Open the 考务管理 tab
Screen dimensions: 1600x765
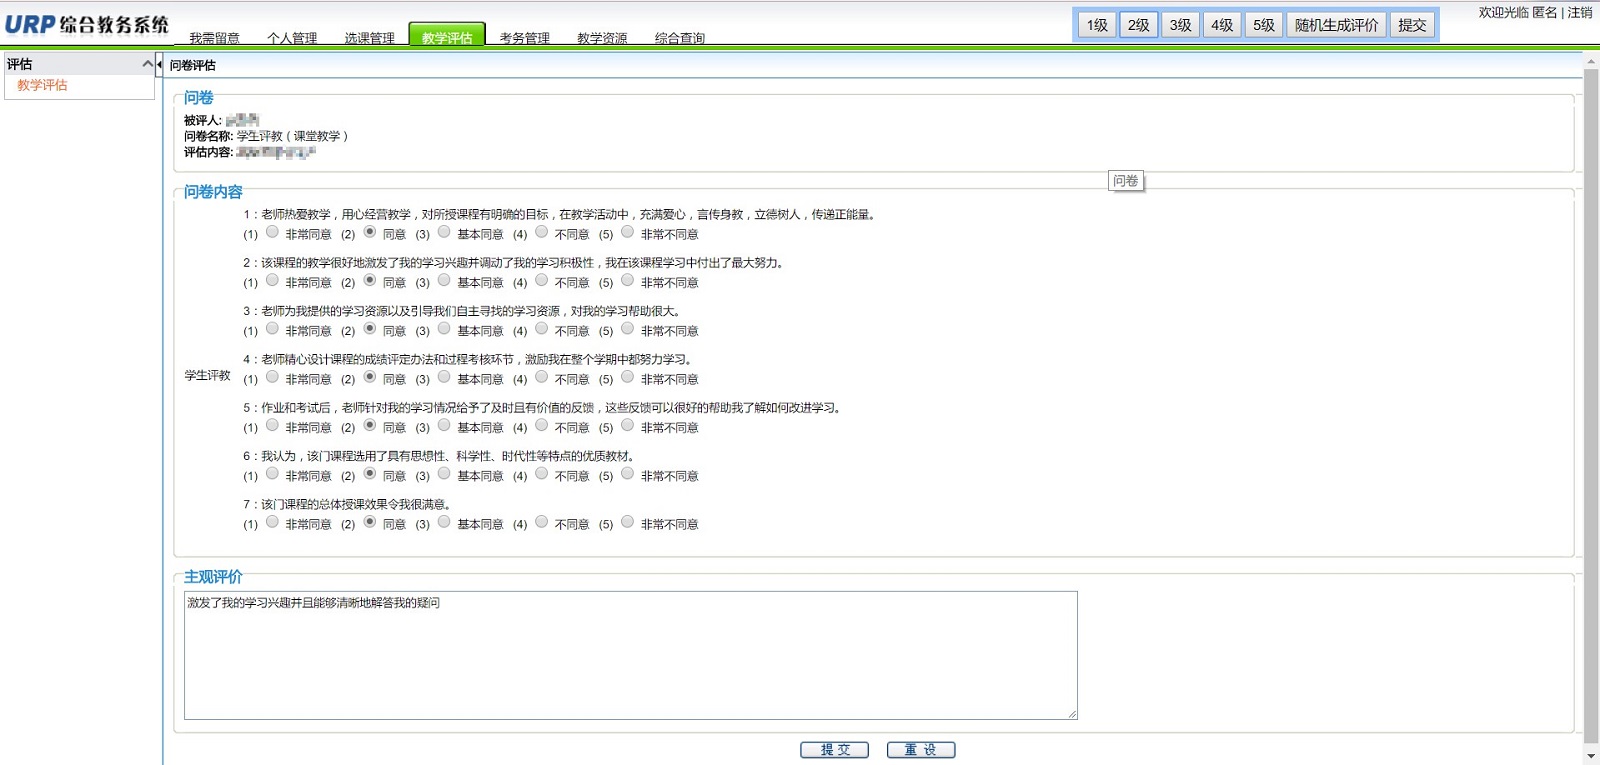(x=524, y=38)
